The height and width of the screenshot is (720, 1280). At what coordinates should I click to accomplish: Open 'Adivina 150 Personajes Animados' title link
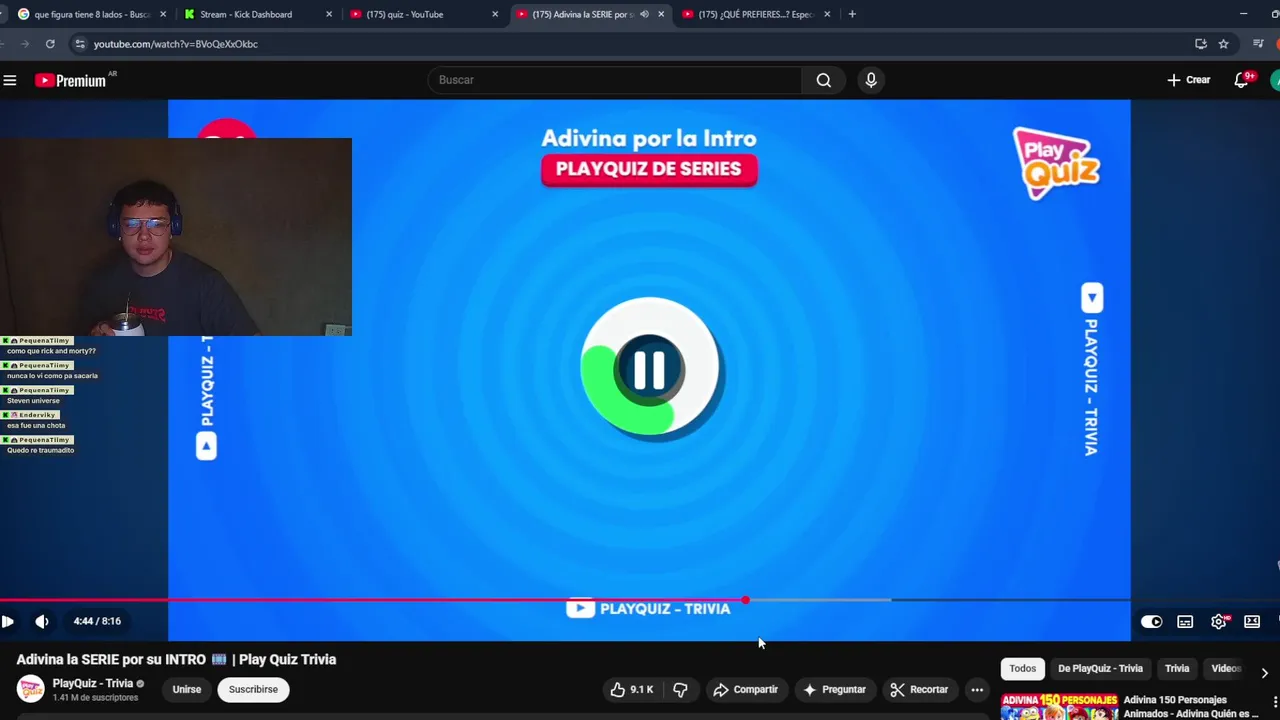[1191, 706]
